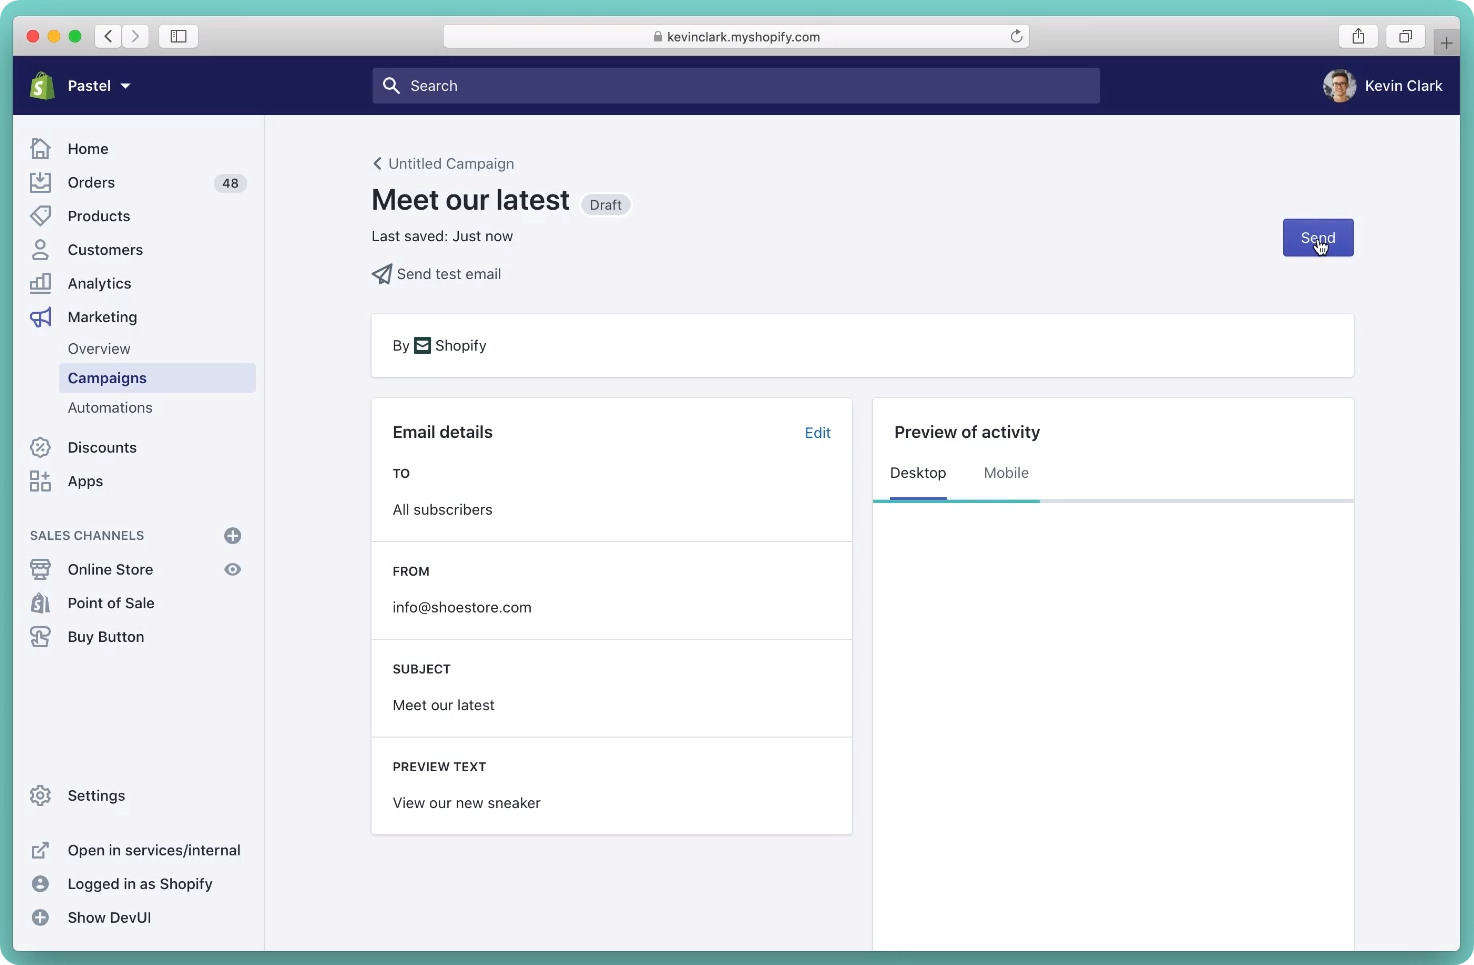Edit the email details
The image size is (1474, 965).
tap(818, 433)
